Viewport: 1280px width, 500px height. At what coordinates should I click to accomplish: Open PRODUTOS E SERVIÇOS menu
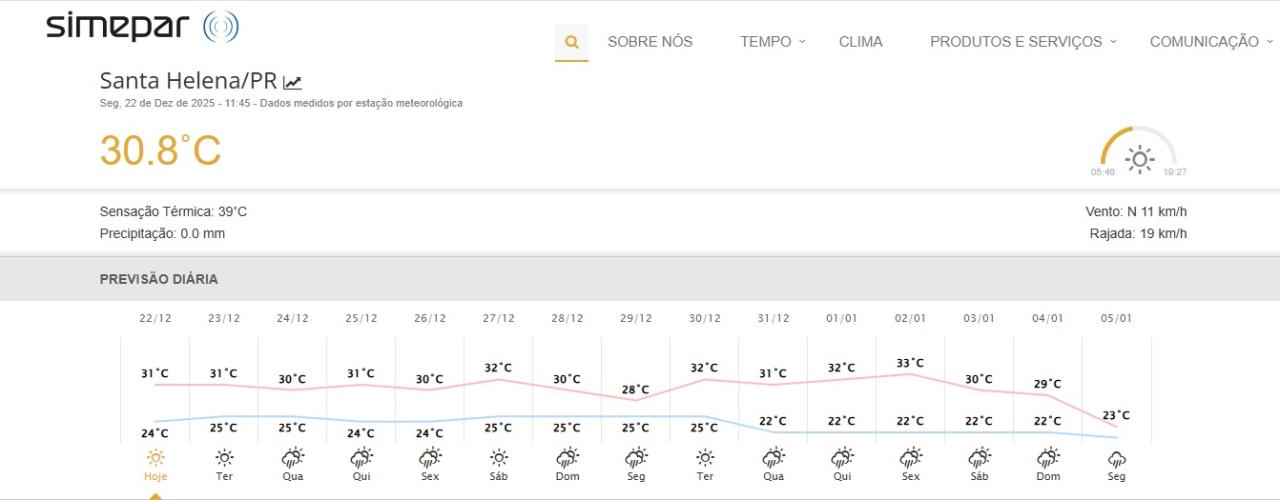(1016, 42)
